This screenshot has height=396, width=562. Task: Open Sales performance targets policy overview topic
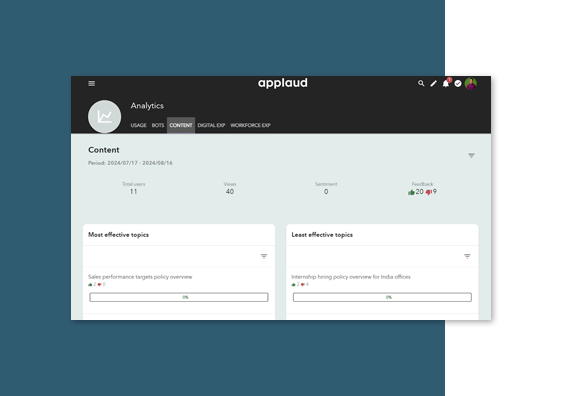[x=140, y=277]
